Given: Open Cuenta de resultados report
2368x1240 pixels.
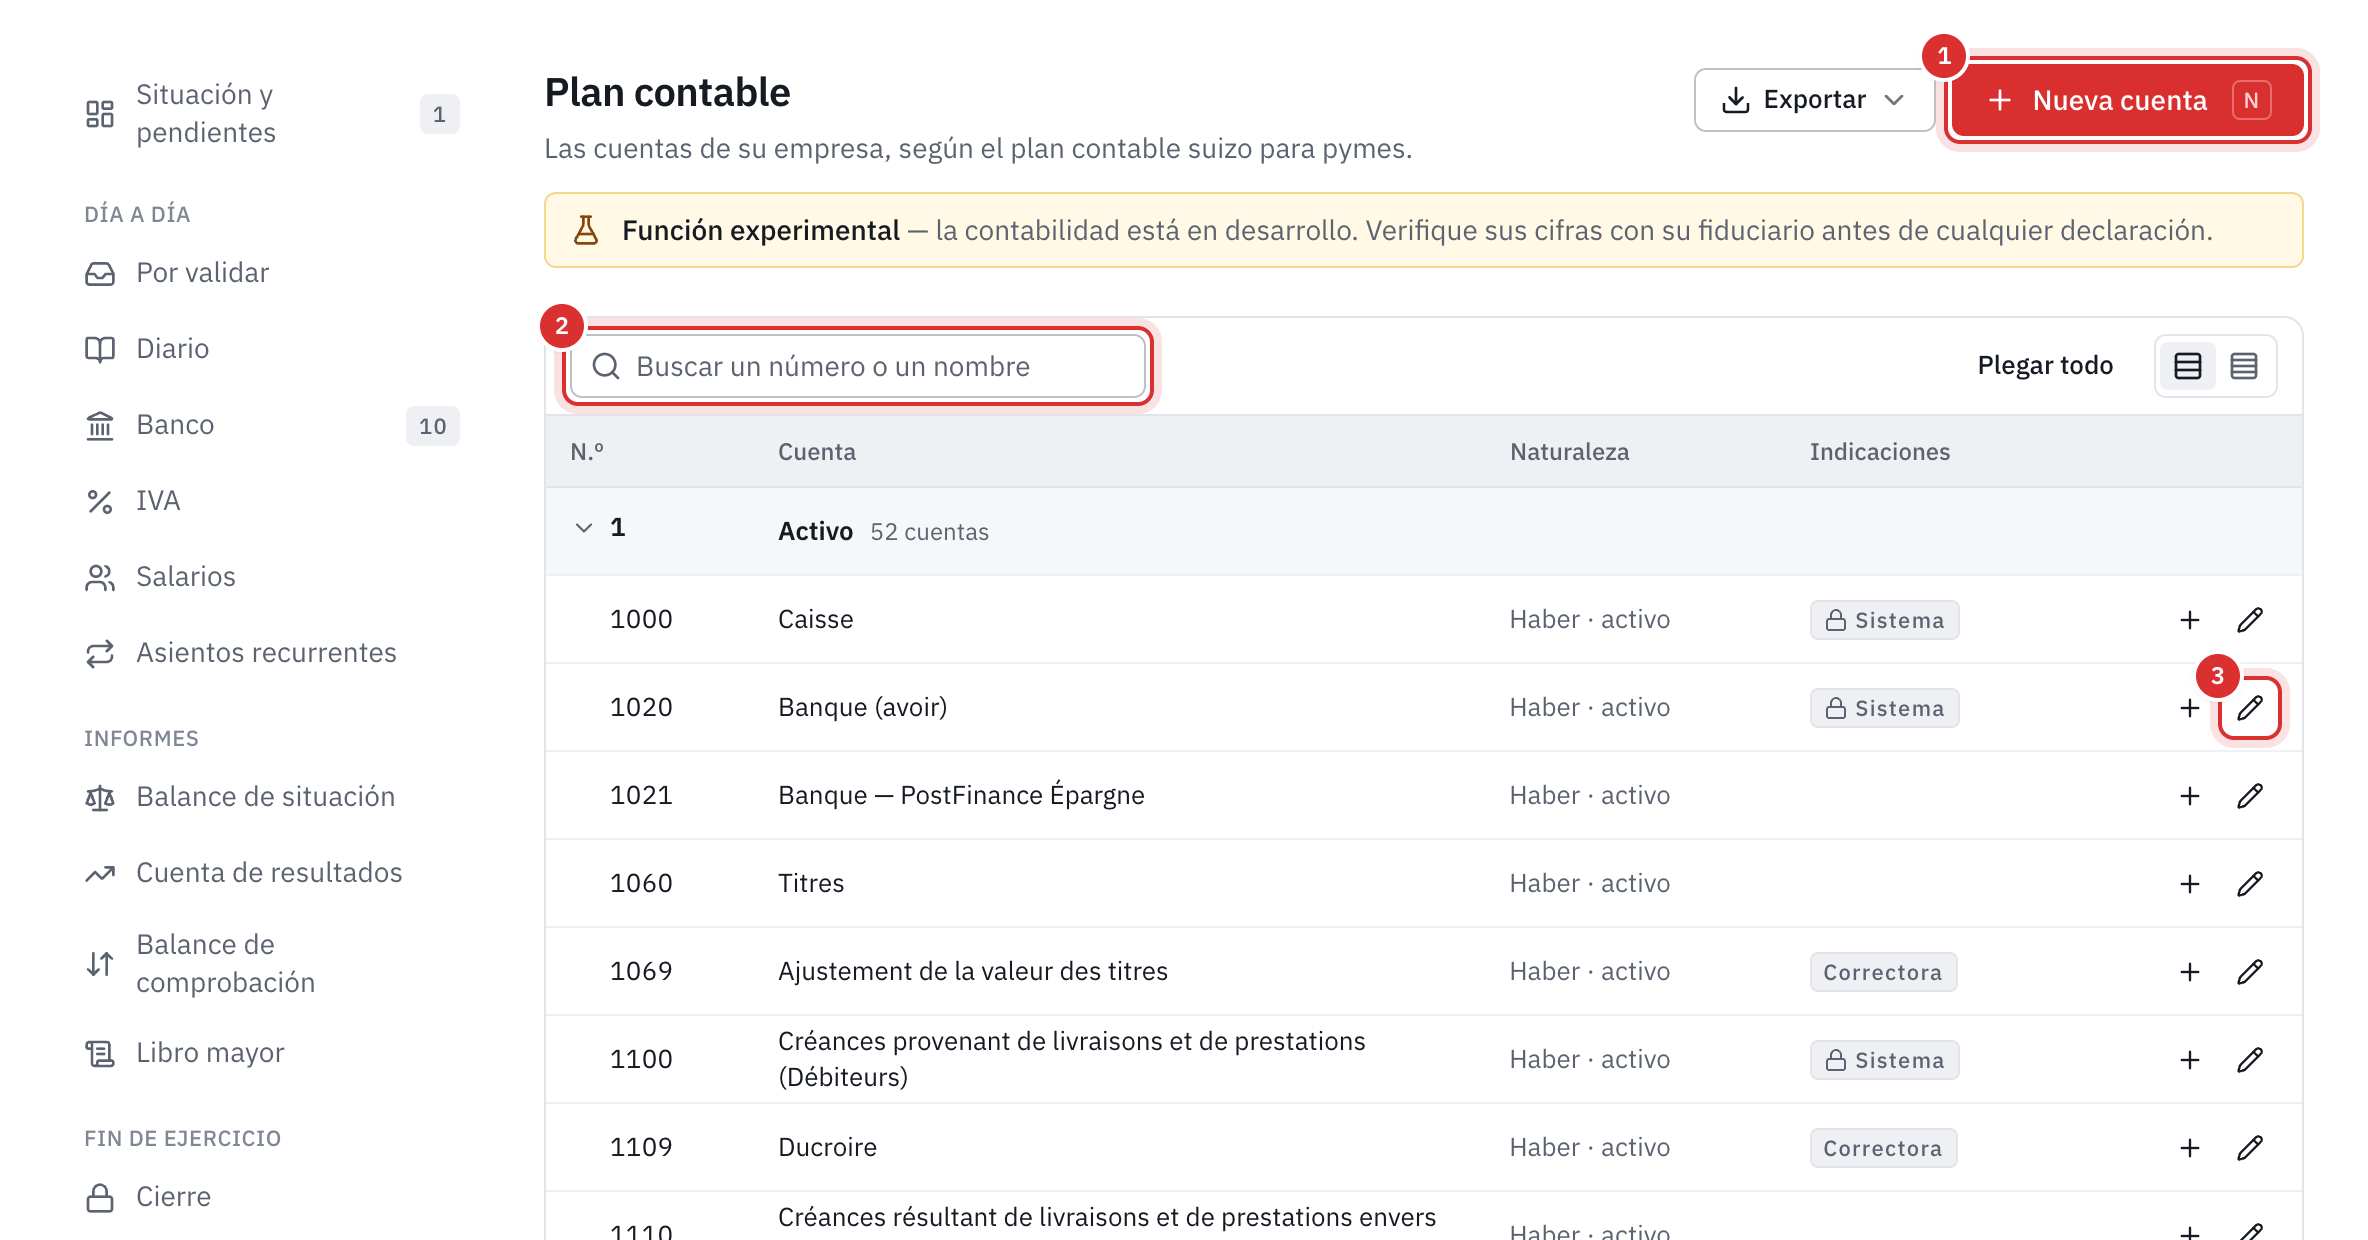Looking at the screenshot, I should 271,873.
